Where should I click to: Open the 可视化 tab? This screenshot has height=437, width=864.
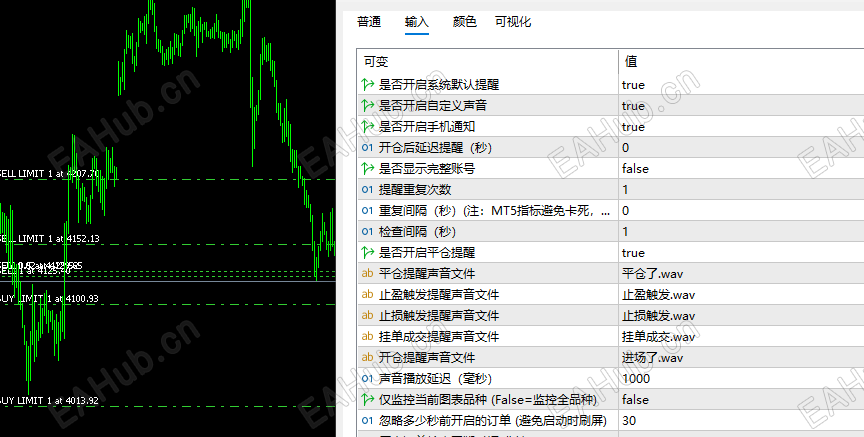tap(513, 22)
